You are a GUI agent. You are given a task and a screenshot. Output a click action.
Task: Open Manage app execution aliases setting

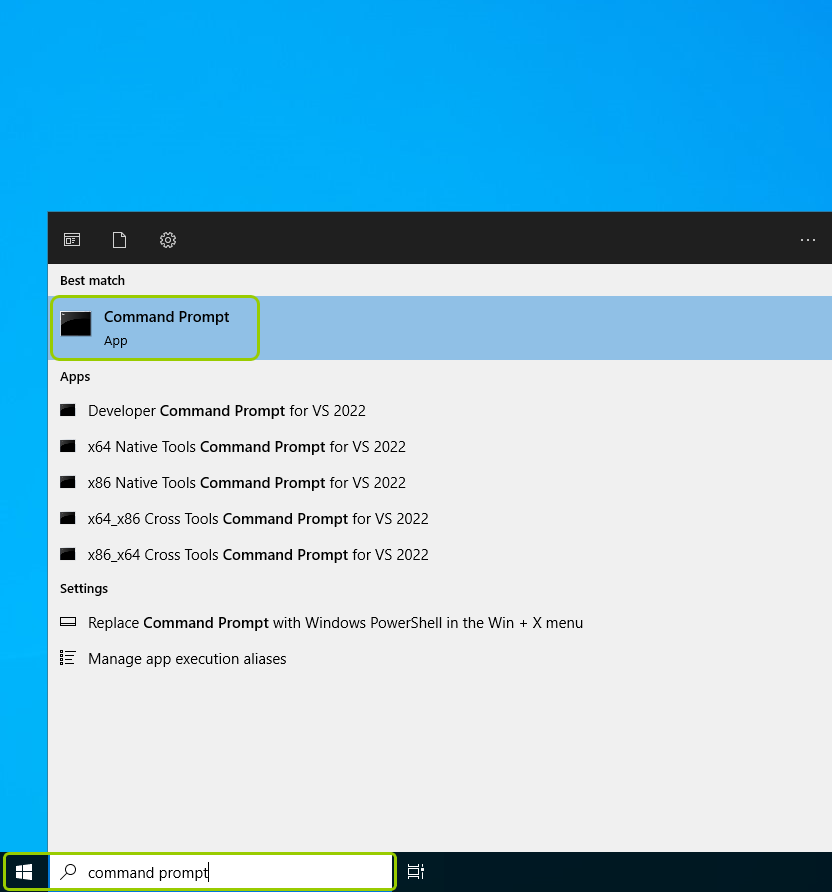[440, 659]
